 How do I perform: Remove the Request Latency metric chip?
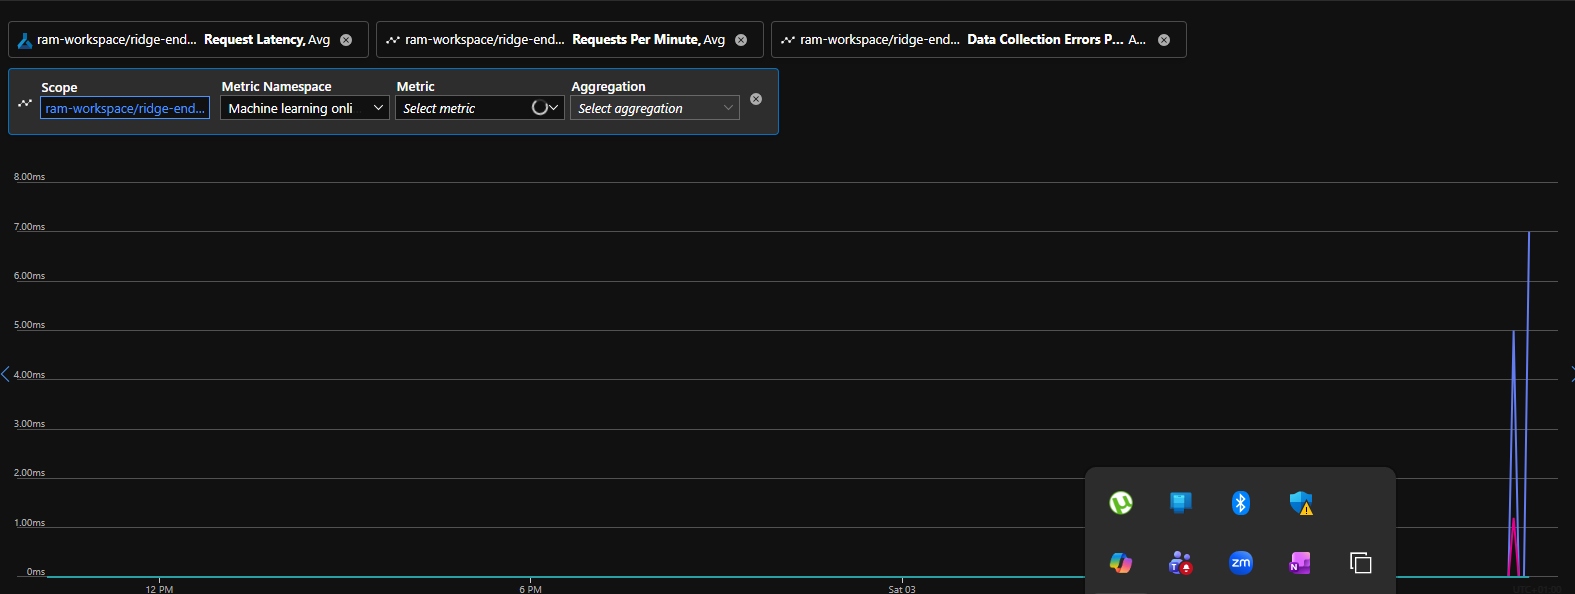(x=346, y=40)
